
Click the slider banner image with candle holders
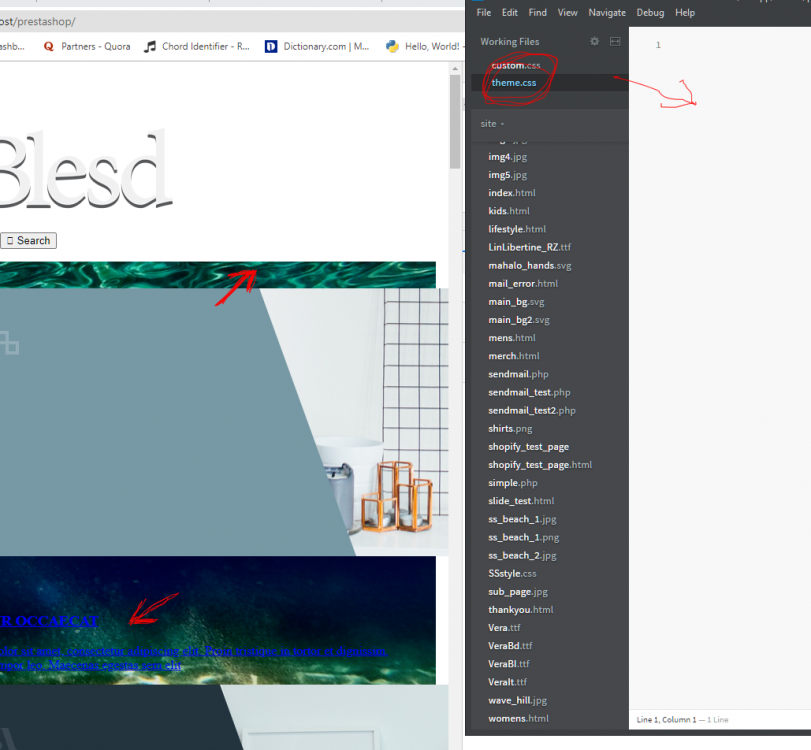[224, 422]
